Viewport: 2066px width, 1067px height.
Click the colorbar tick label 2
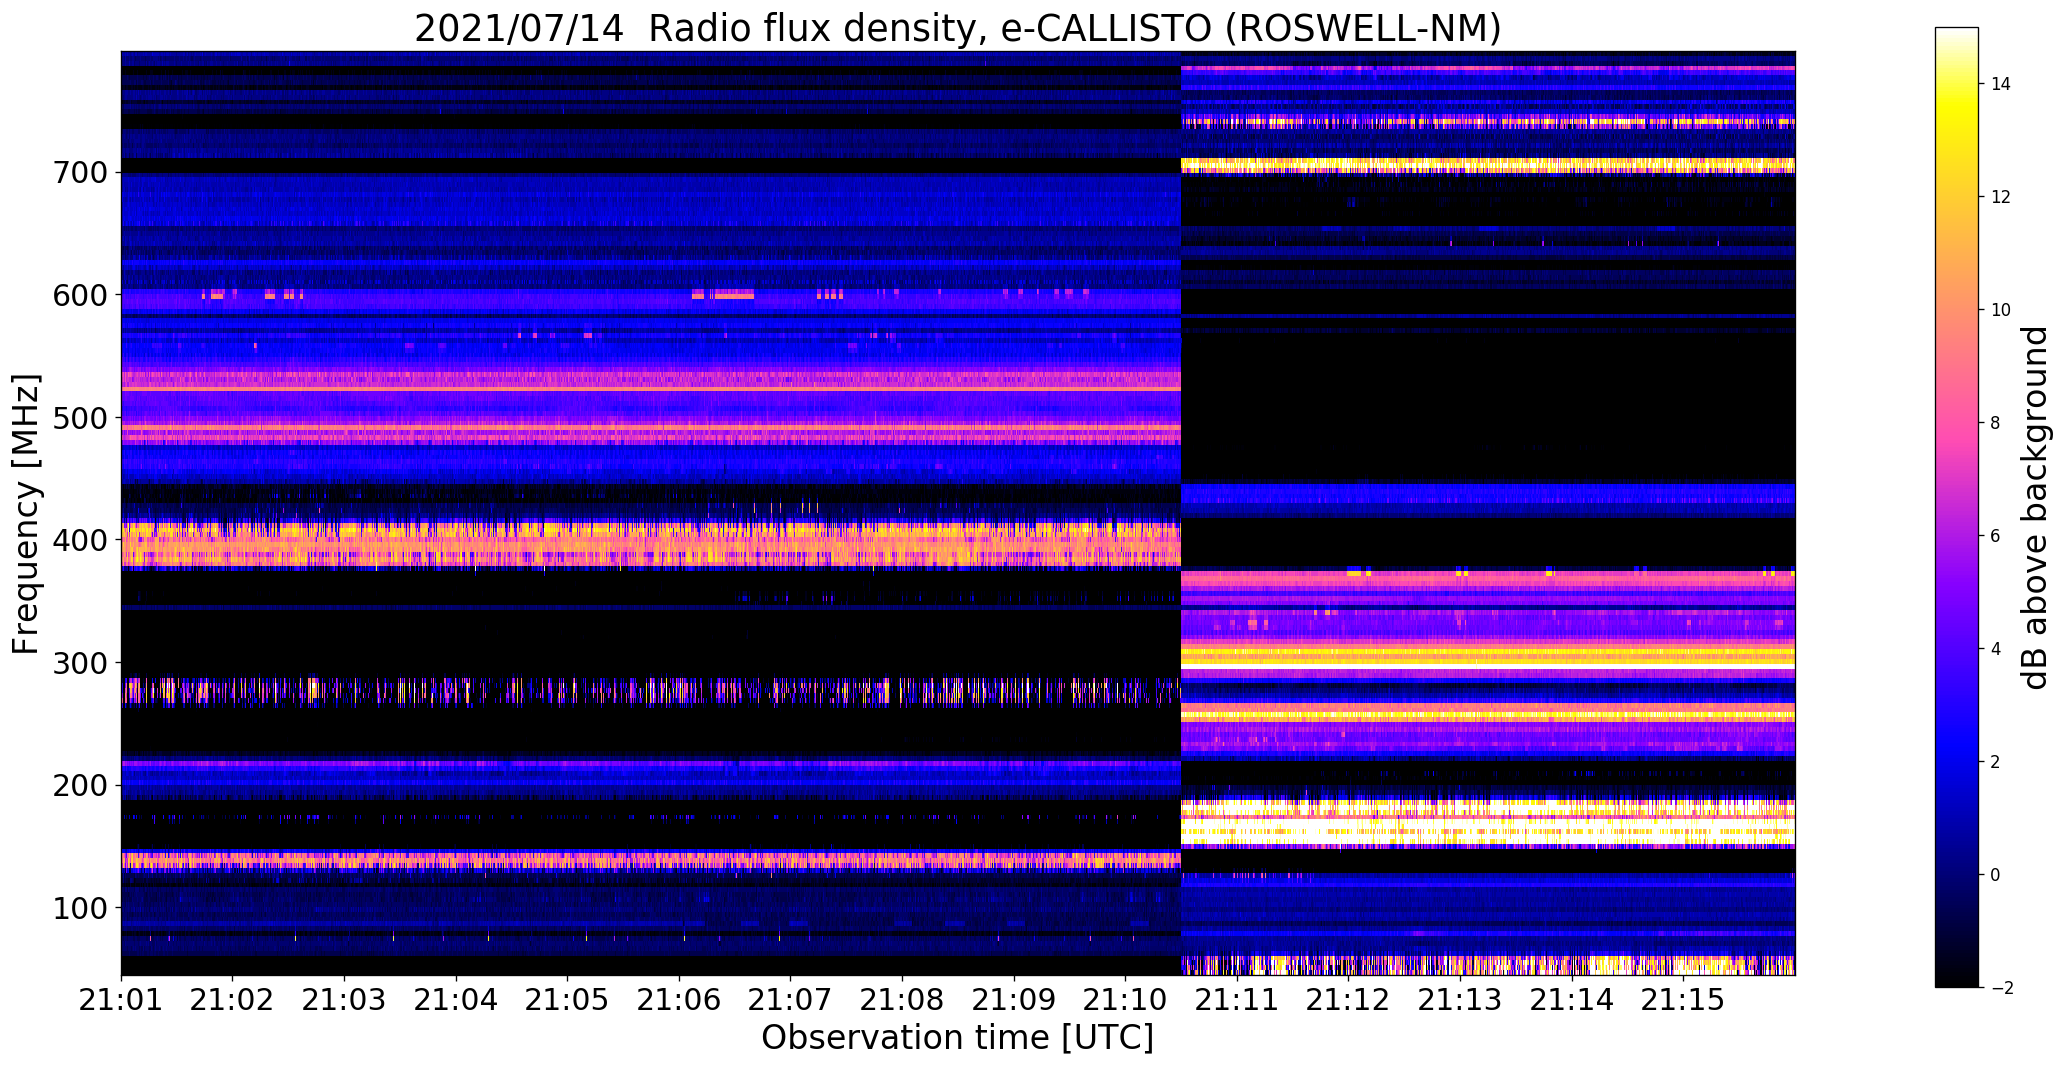1996,762
